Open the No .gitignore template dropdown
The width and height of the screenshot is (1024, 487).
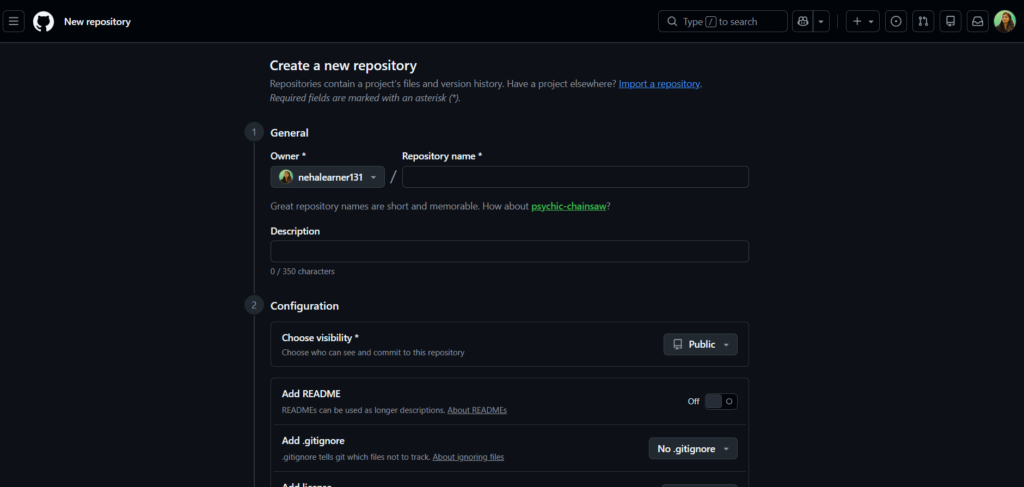[693, 448]
